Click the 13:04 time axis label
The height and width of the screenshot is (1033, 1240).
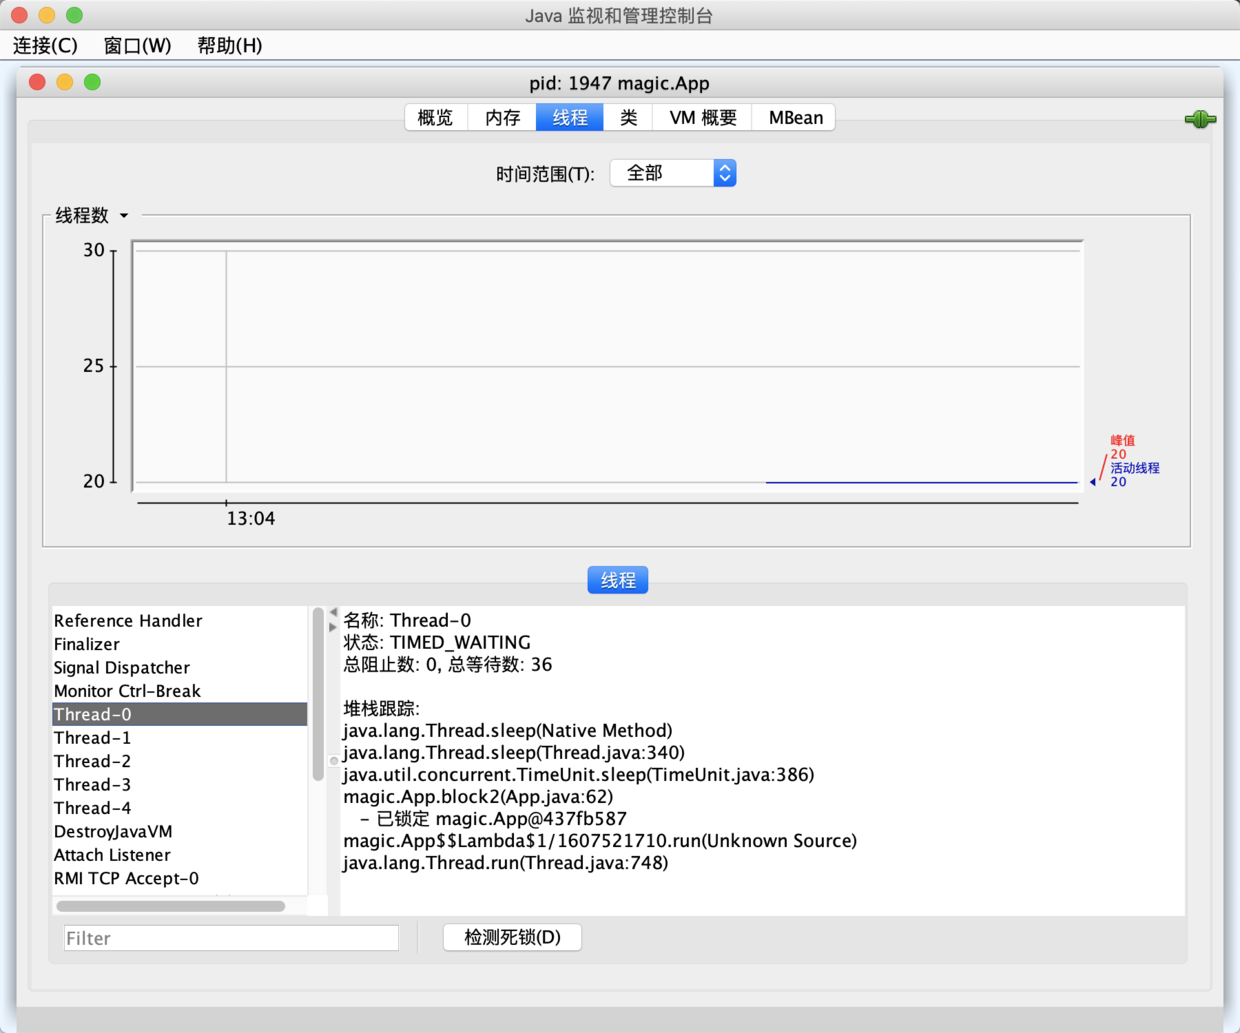[250, 518]
